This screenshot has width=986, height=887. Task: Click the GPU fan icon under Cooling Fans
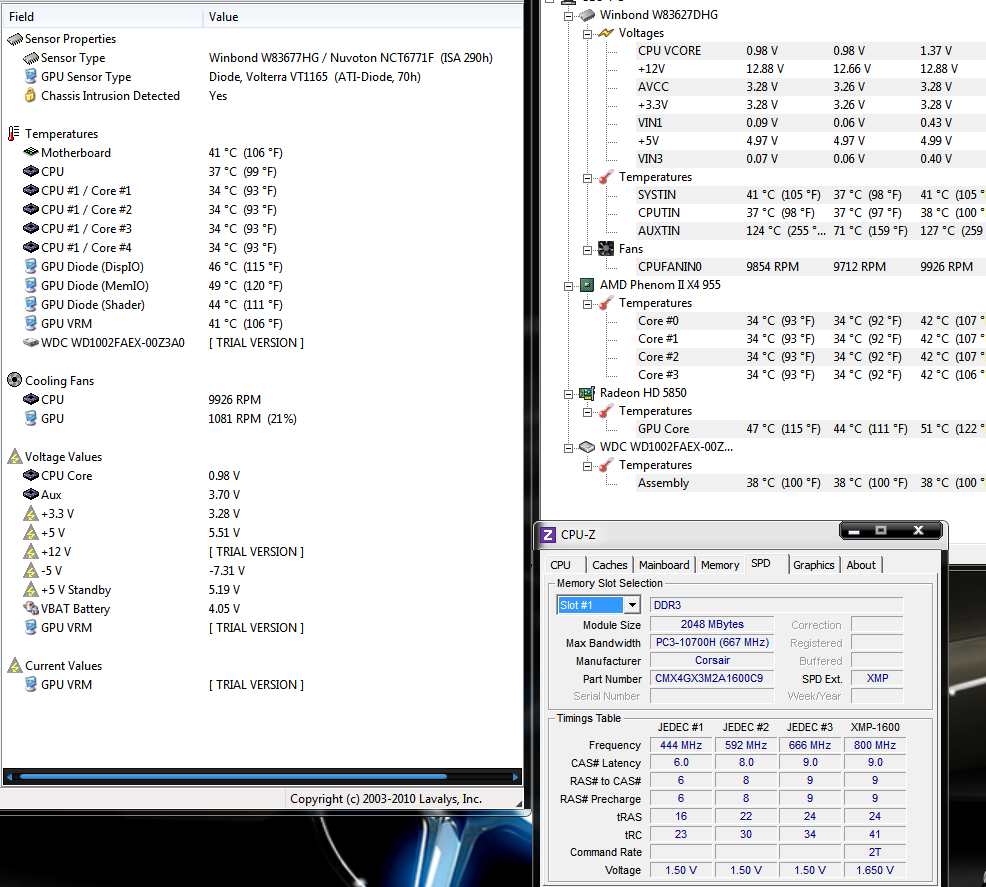coord(30,418)
